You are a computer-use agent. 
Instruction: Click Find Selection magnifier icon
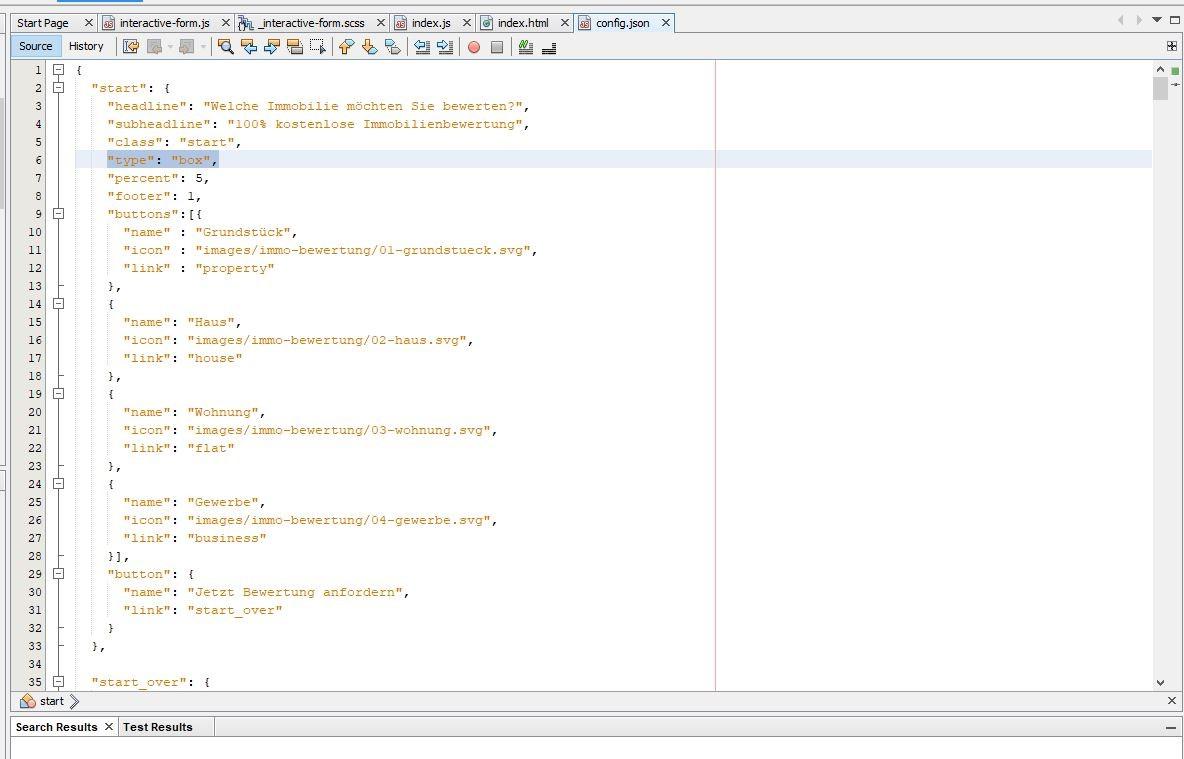click(x=226, y=46)
